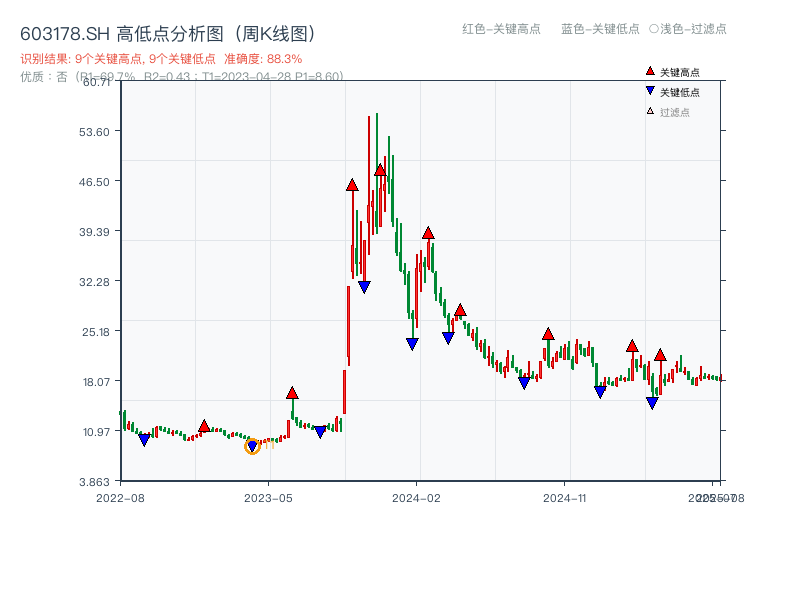Image resolution: width=800 pixels, height=600 pixels.
Task: Click the orange-circled filter point marker
Action: [252, 446]
